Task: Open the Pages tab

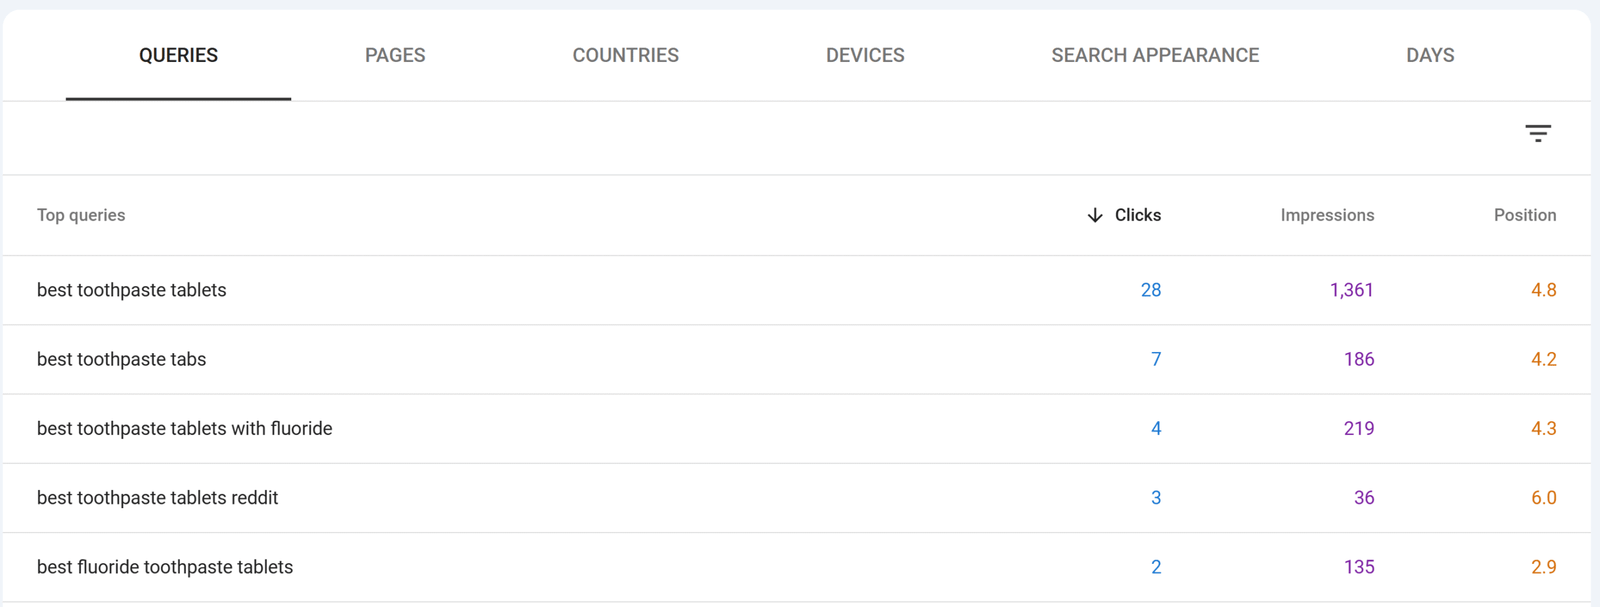Action: (395, 56)
